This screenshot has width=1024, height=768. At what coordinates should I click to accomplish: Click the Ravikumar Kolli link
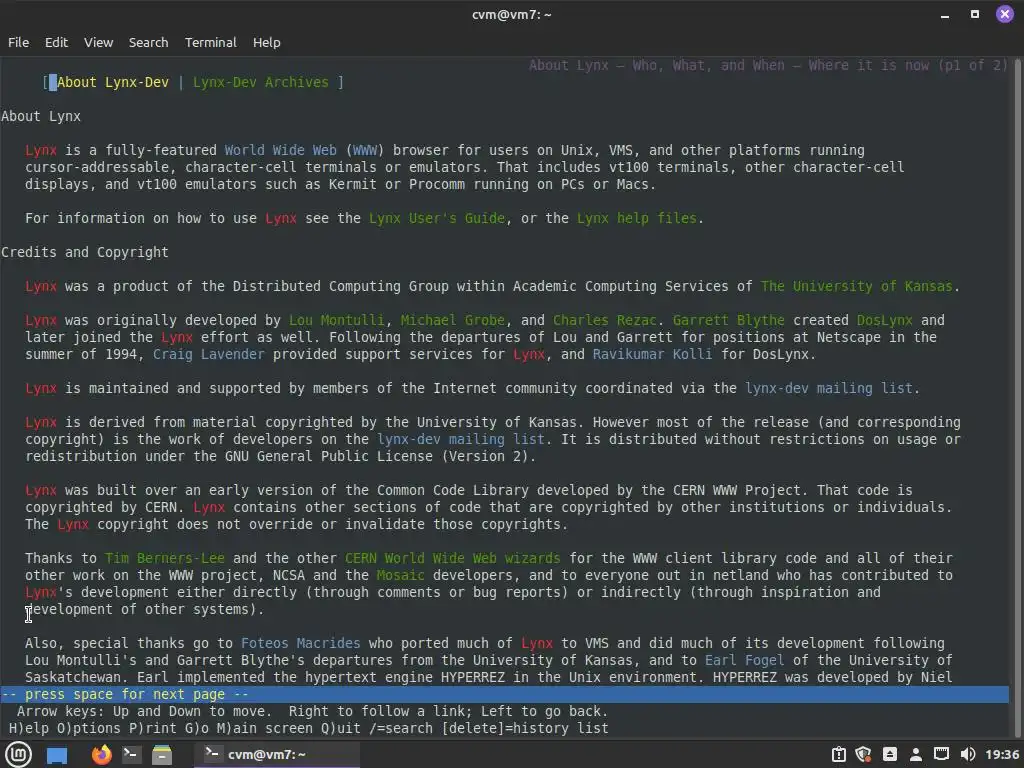coord(652,354)
